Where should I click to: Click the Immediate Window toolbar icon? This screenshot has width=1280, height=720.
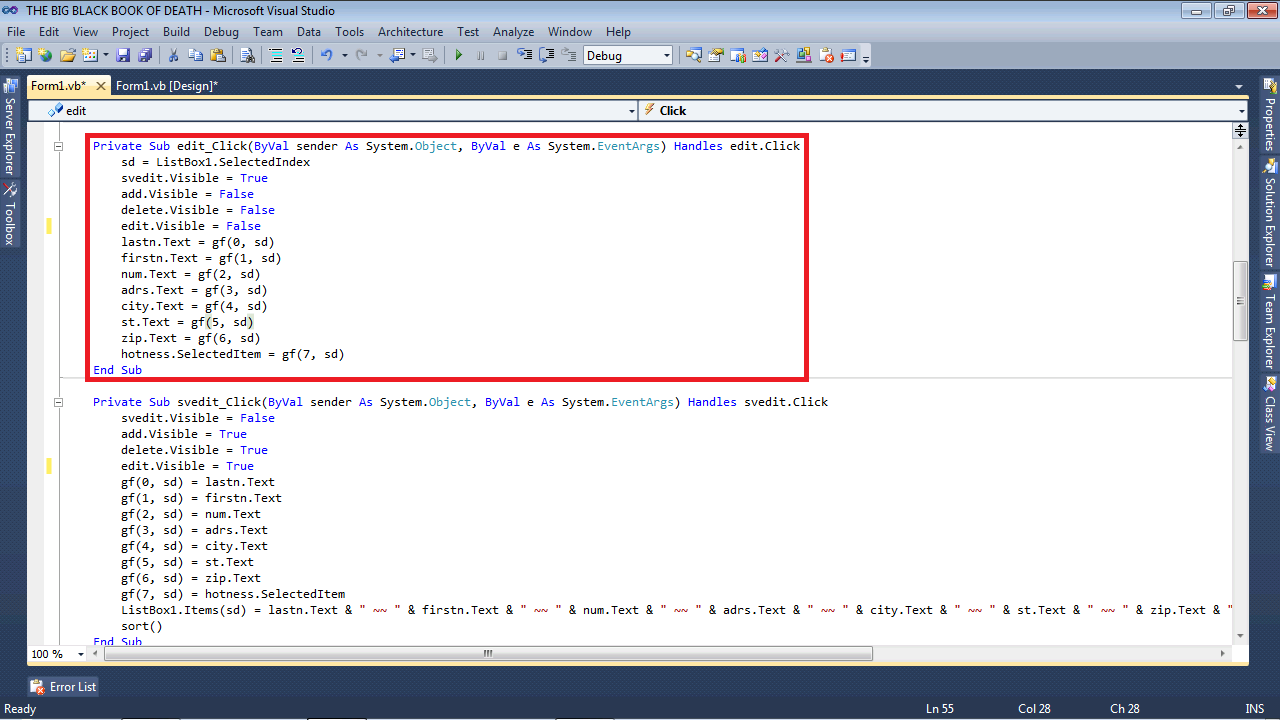848,55
